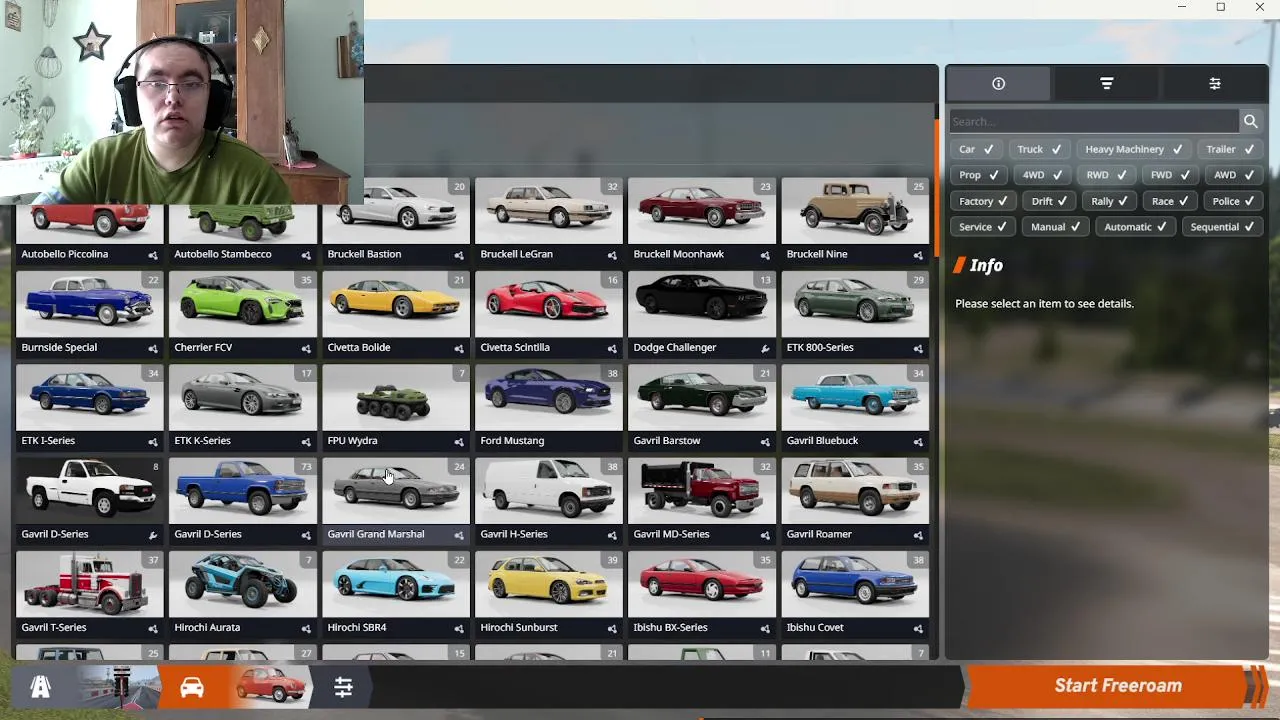Screen dimensions: 1280x720
Task: Select the vehicle step car icon
Action: click(x=192, y=687)
